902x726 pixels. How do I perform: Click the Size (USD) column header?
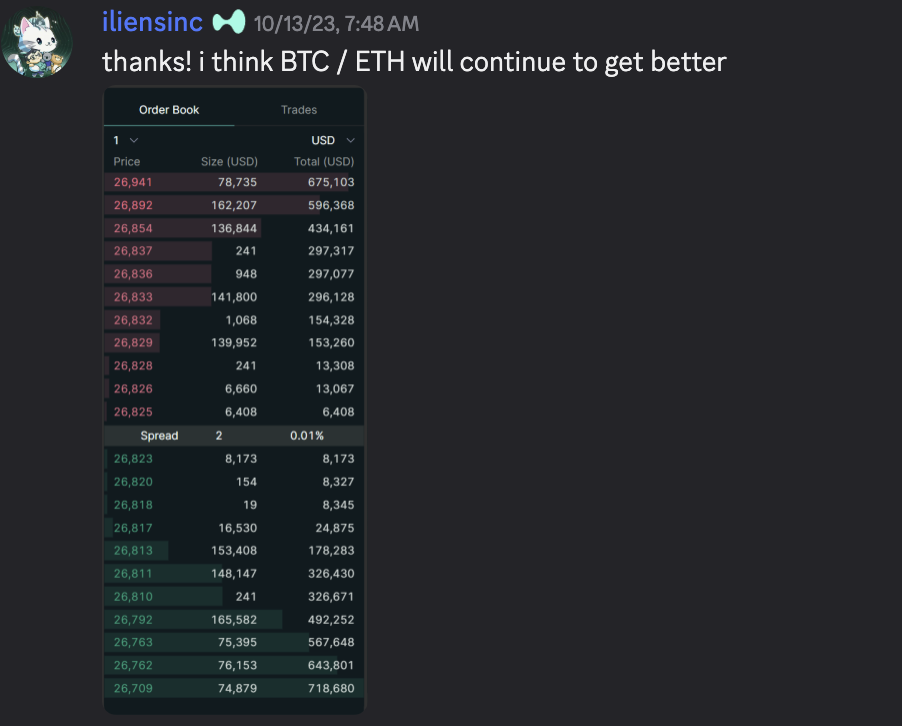click(x=230, y=161)
